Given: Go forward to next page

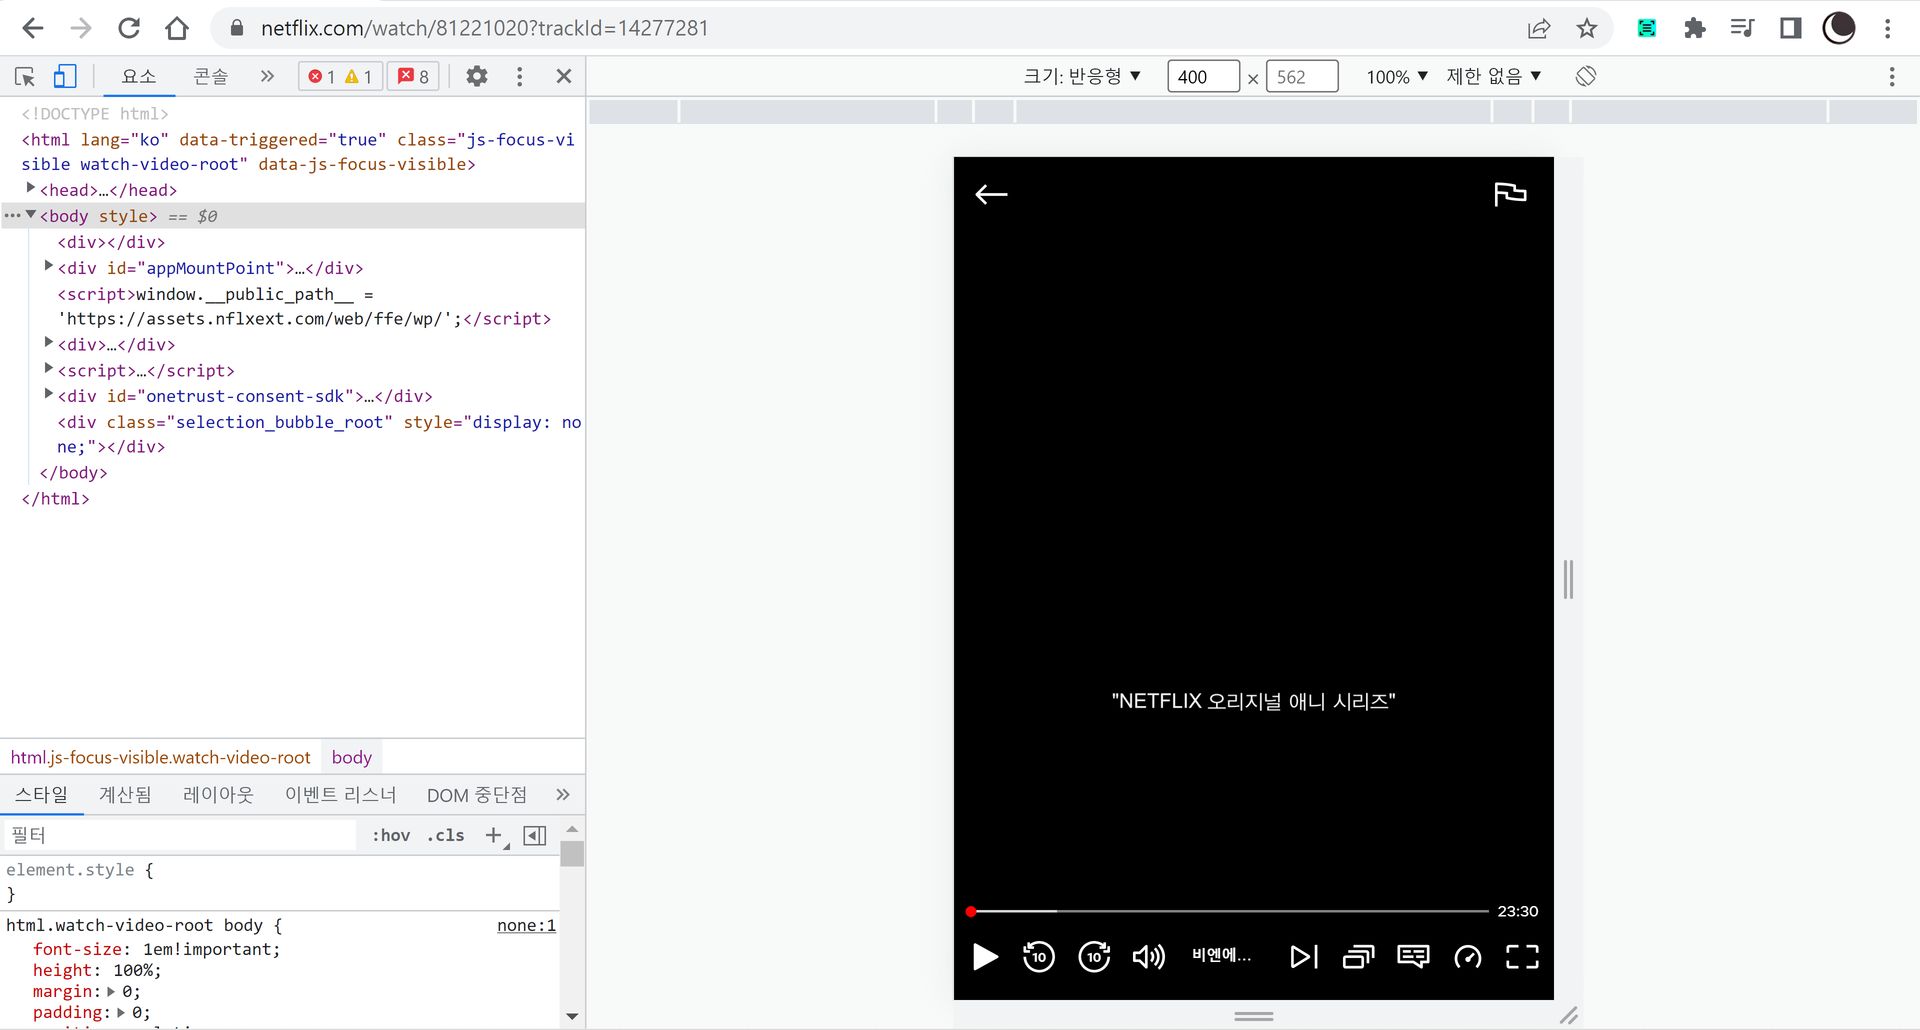Looking at the screenshot, I should coord(81,28).
